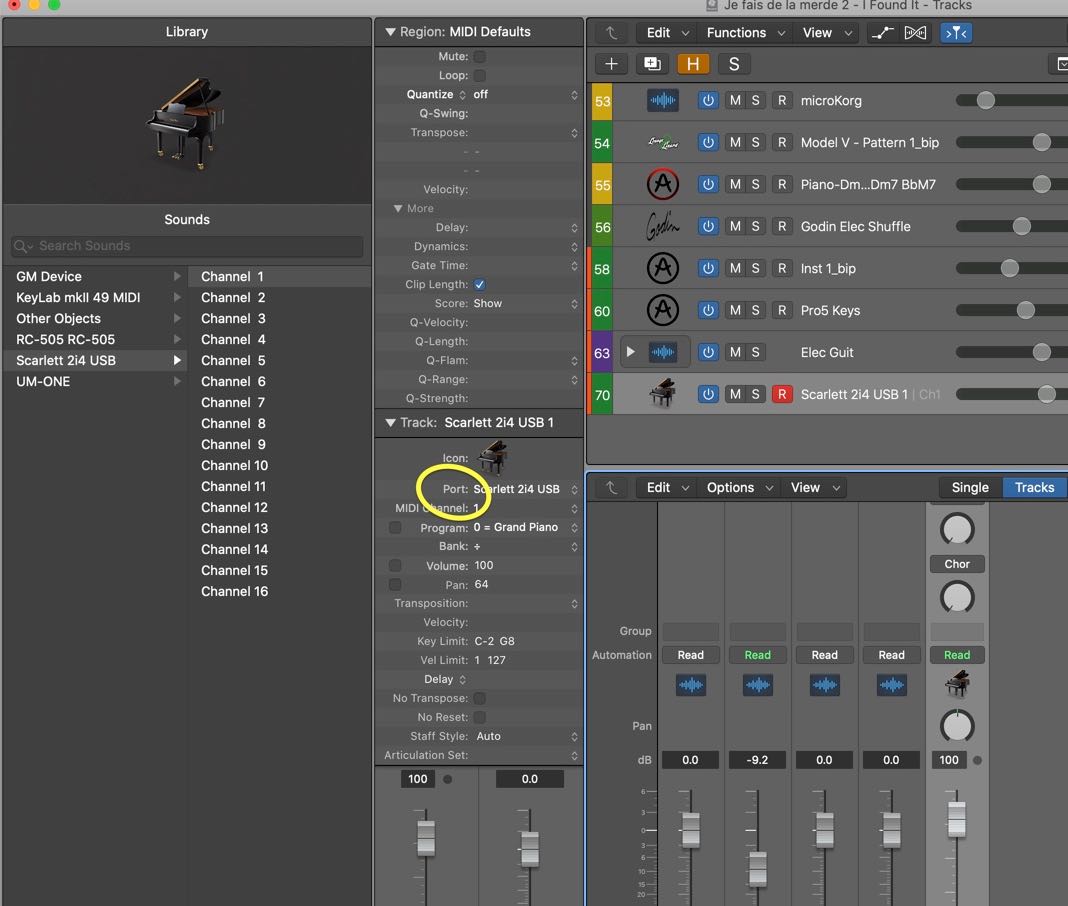Click the grand piano icon on track 70
Image resolution: width=1068 pixels, height=906 pixels.
[x=662, y=394]
